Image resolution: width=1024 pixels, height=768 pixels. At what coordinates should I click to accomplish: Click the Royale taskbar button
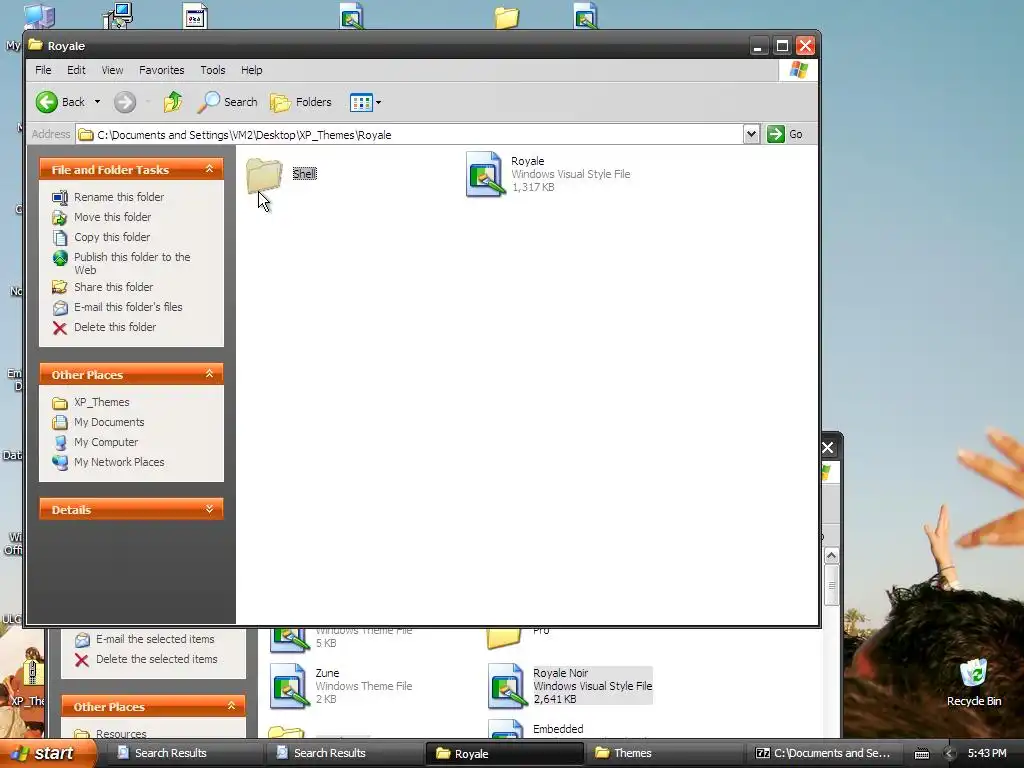point(504,753)
